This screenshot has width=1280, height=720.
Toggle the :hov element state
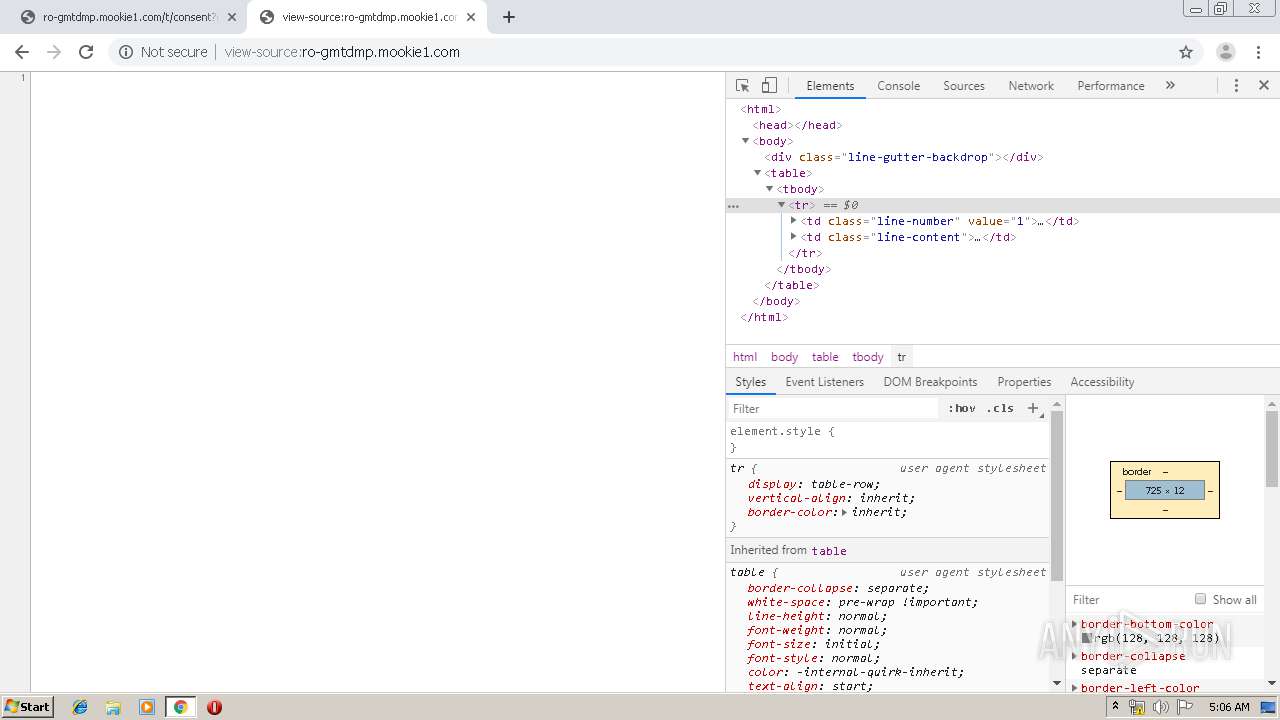click(961, 408)
